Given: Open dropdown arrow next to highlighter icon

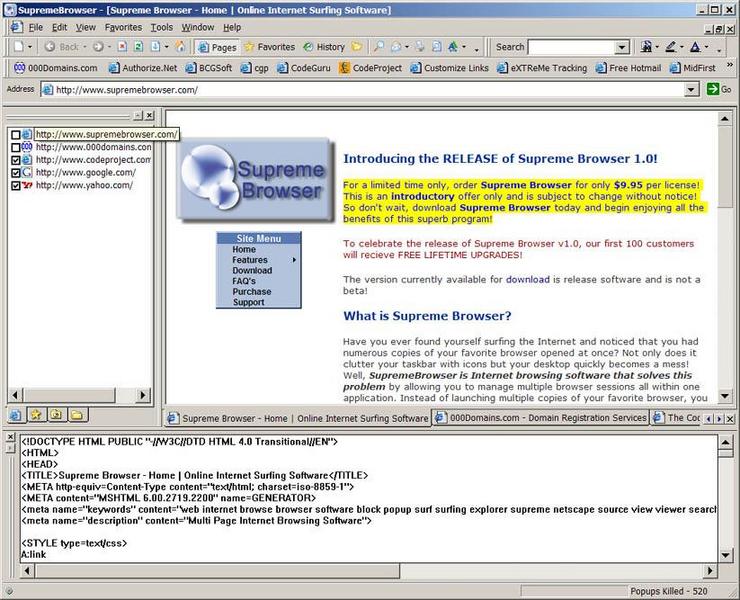Looking at the screenshot, I should 682,47.
